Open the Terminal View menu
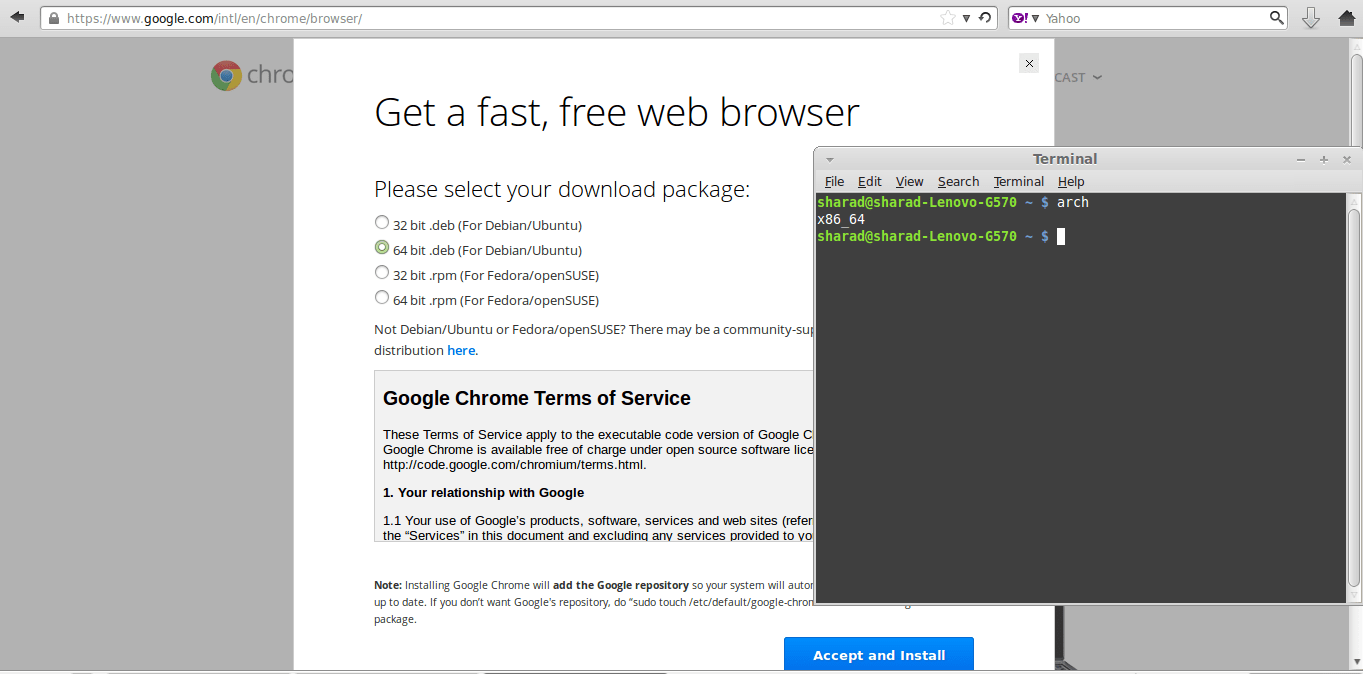 (x=909, y=181)
